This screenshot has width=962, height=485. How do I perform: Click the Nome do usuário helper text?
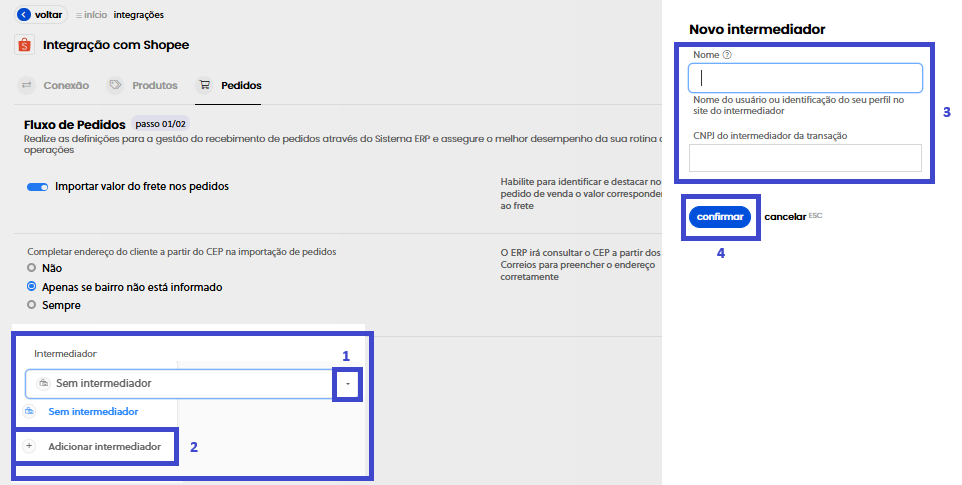pyautogui.click(x=798, y=105)
